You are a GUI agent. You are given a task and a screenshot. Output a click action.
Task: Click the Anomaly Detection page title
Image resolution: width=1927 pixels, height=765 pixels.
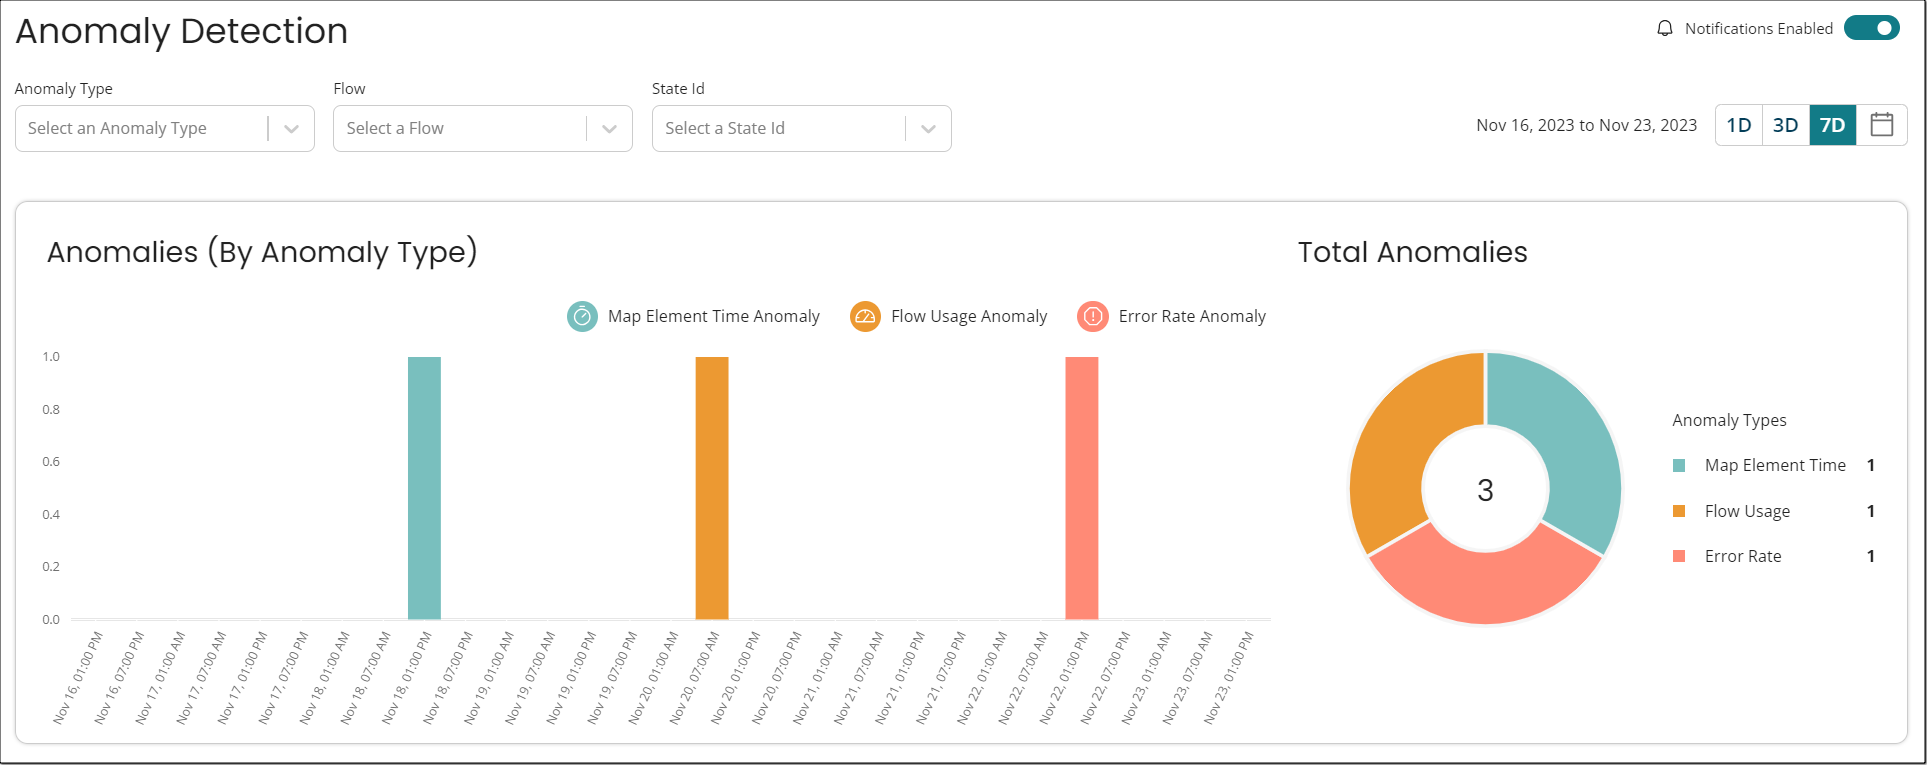coord(181,31)
